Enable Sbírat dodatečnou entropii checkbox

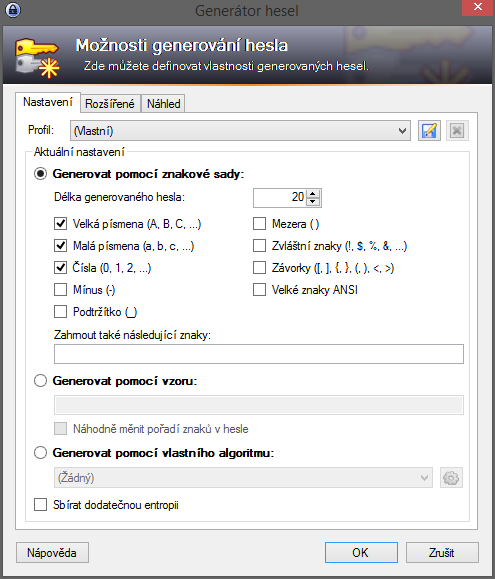click(x=41, y=504)
